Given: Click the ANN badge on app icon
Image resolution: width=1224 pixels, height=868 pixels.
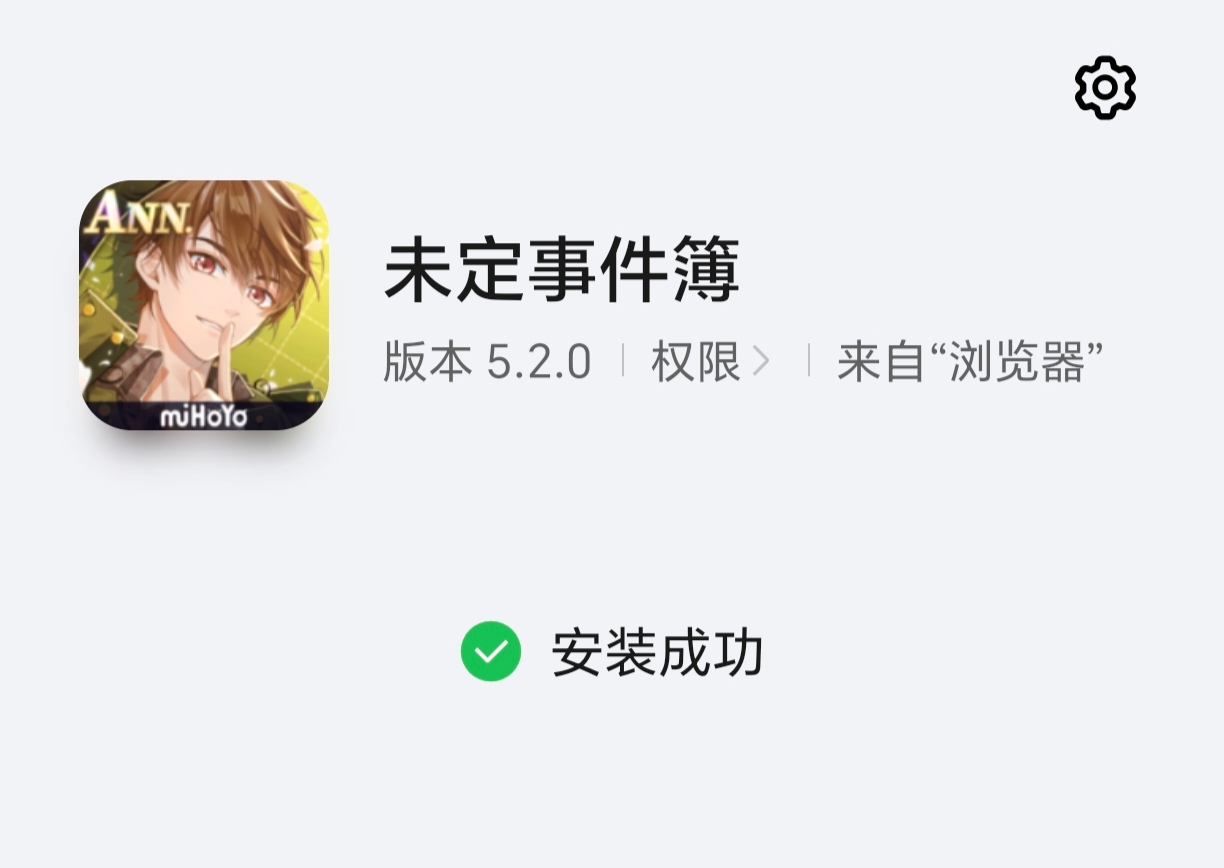Looking at the screenshot, I should [138, 215].
